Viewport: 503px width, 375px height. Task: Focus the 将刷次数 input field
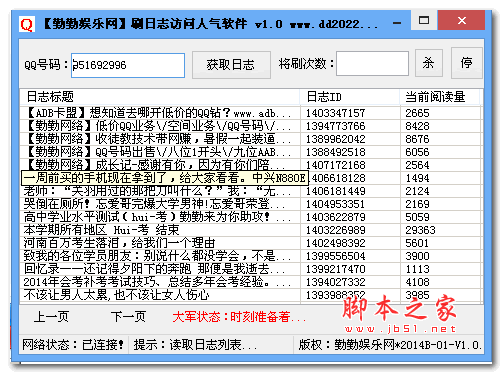click(372, 63)
